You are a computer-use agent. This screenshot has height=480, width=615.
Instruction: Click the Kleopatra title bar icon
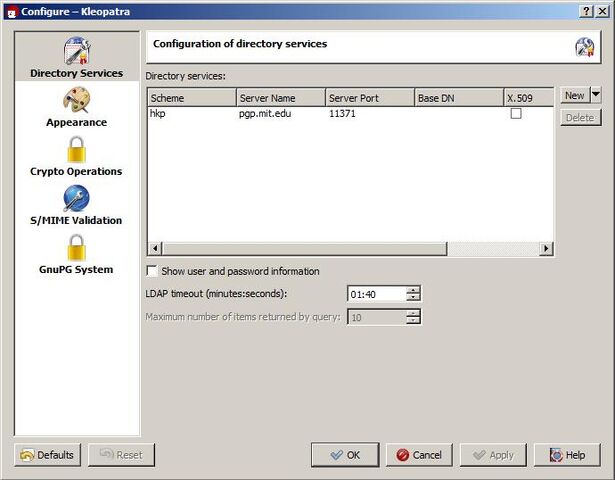coord(11,12)
